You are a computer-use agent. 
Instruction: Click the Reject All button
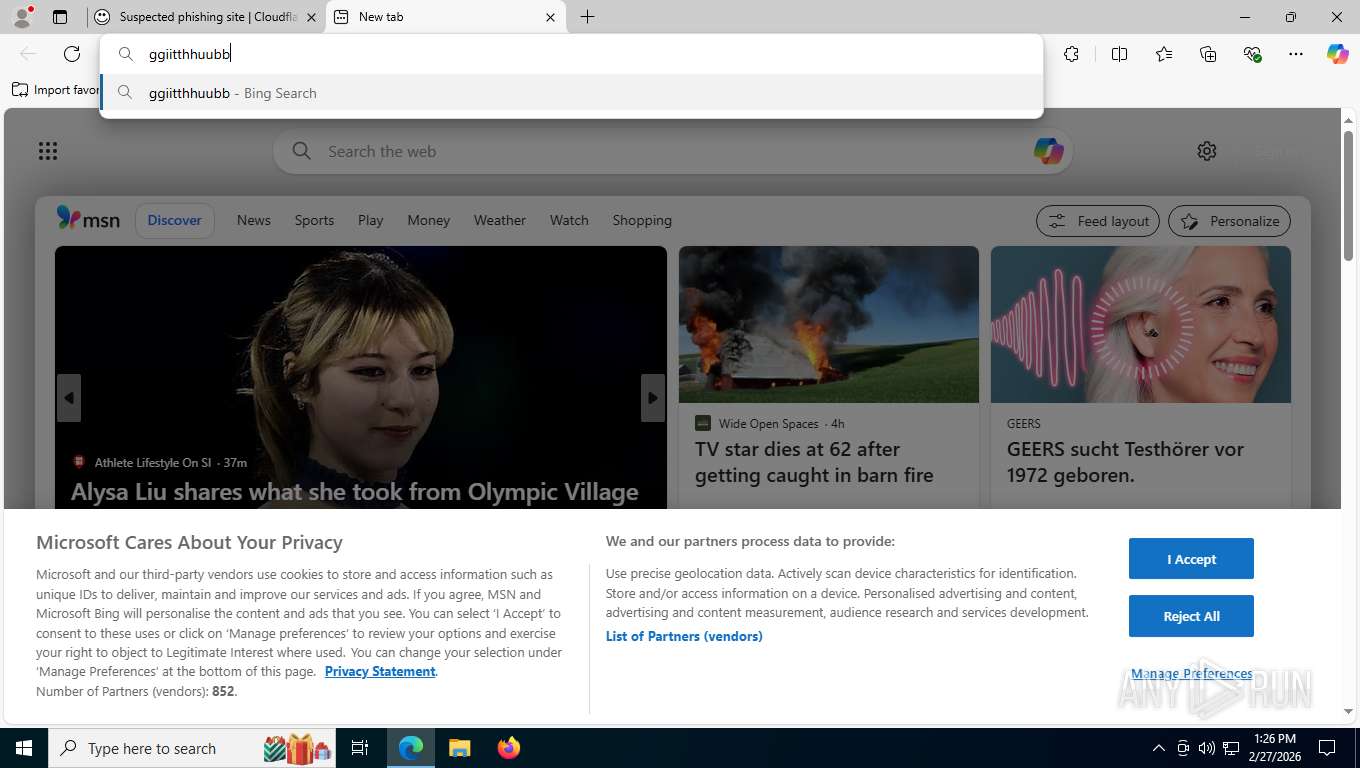click(x=1191, y=616)
